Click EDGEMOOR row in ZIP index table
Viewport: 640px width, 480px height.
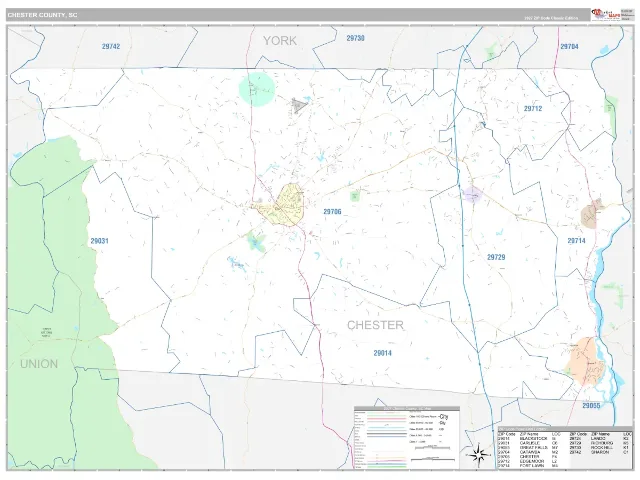(x=528, y=461)
